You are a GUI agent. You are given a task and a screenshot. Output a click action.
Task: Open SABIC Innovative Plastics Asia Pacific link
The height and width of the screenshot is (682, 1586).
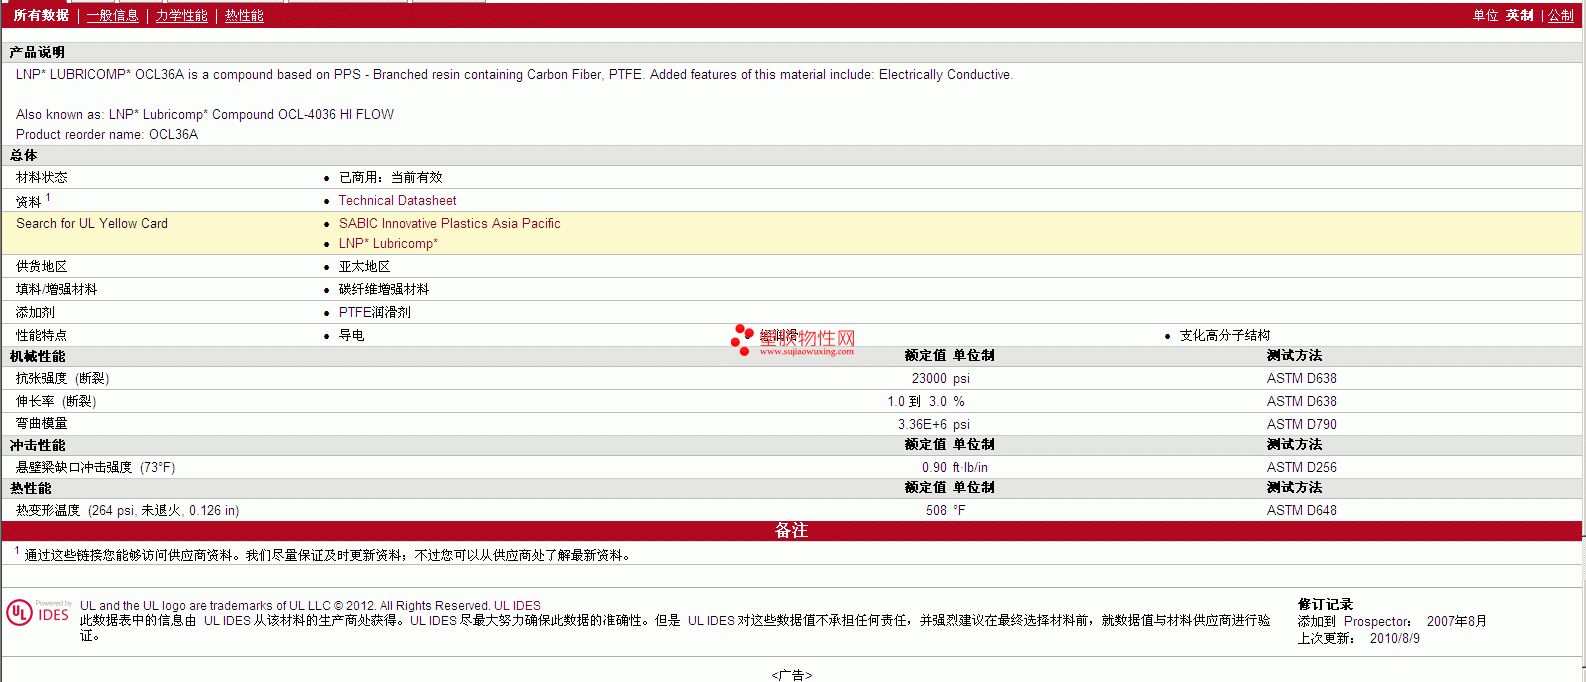(x=449, y=223)
